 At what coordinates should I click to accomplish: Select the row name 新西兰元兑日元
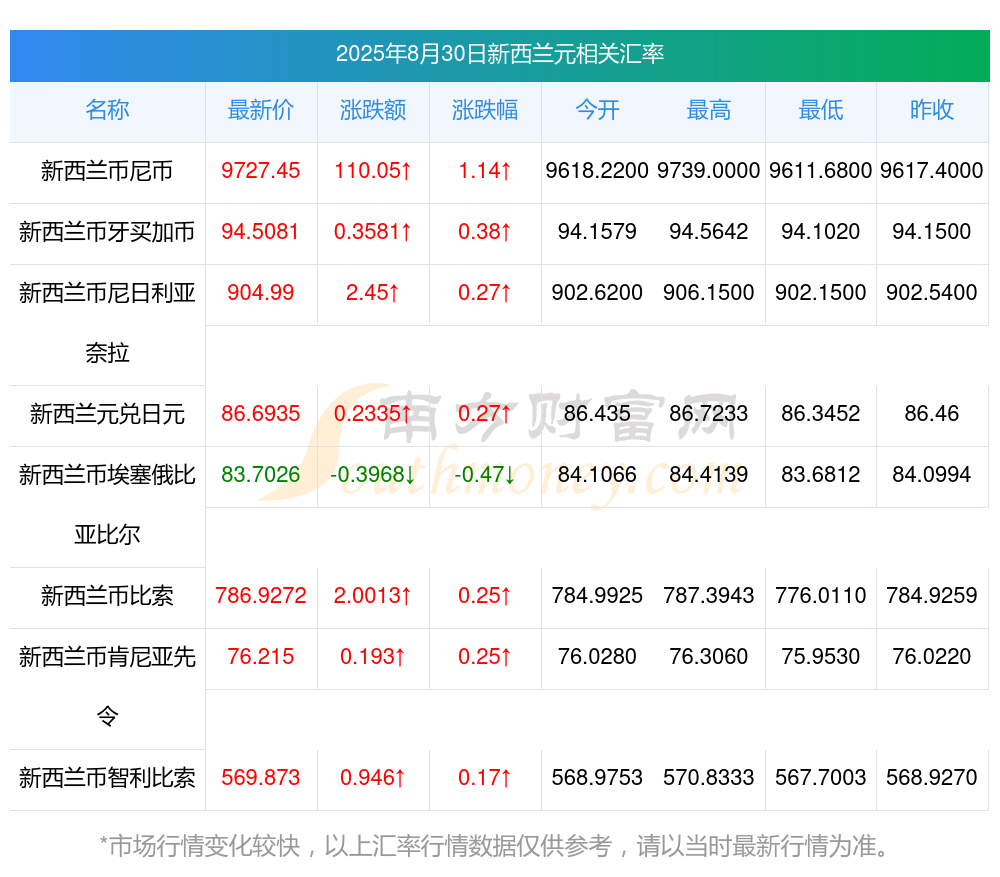pyautogui.click(x=107, y=414)
